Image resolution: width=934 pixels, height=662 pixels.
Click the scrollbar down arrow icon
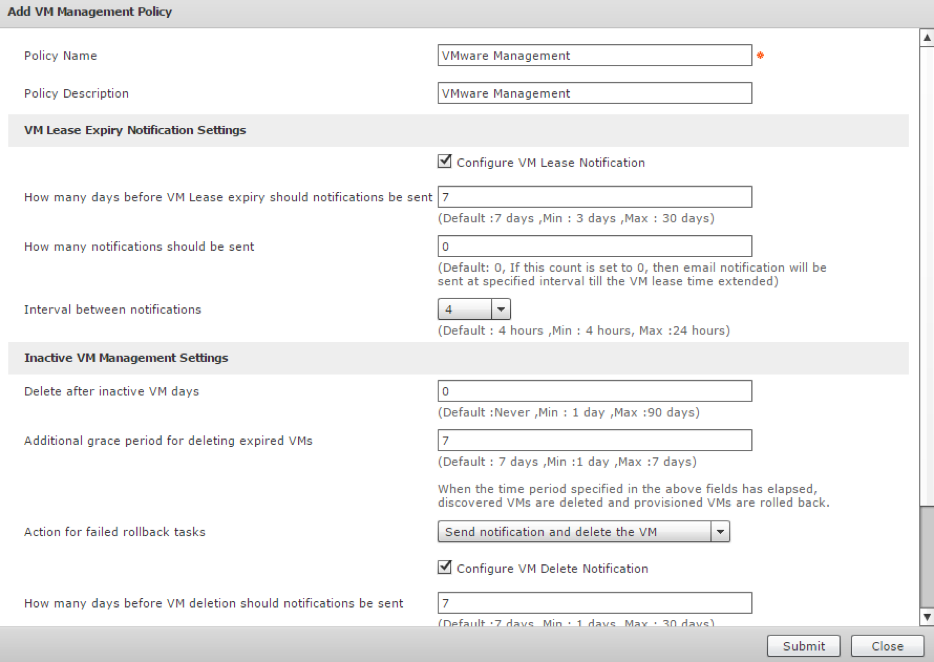(925, 617)
